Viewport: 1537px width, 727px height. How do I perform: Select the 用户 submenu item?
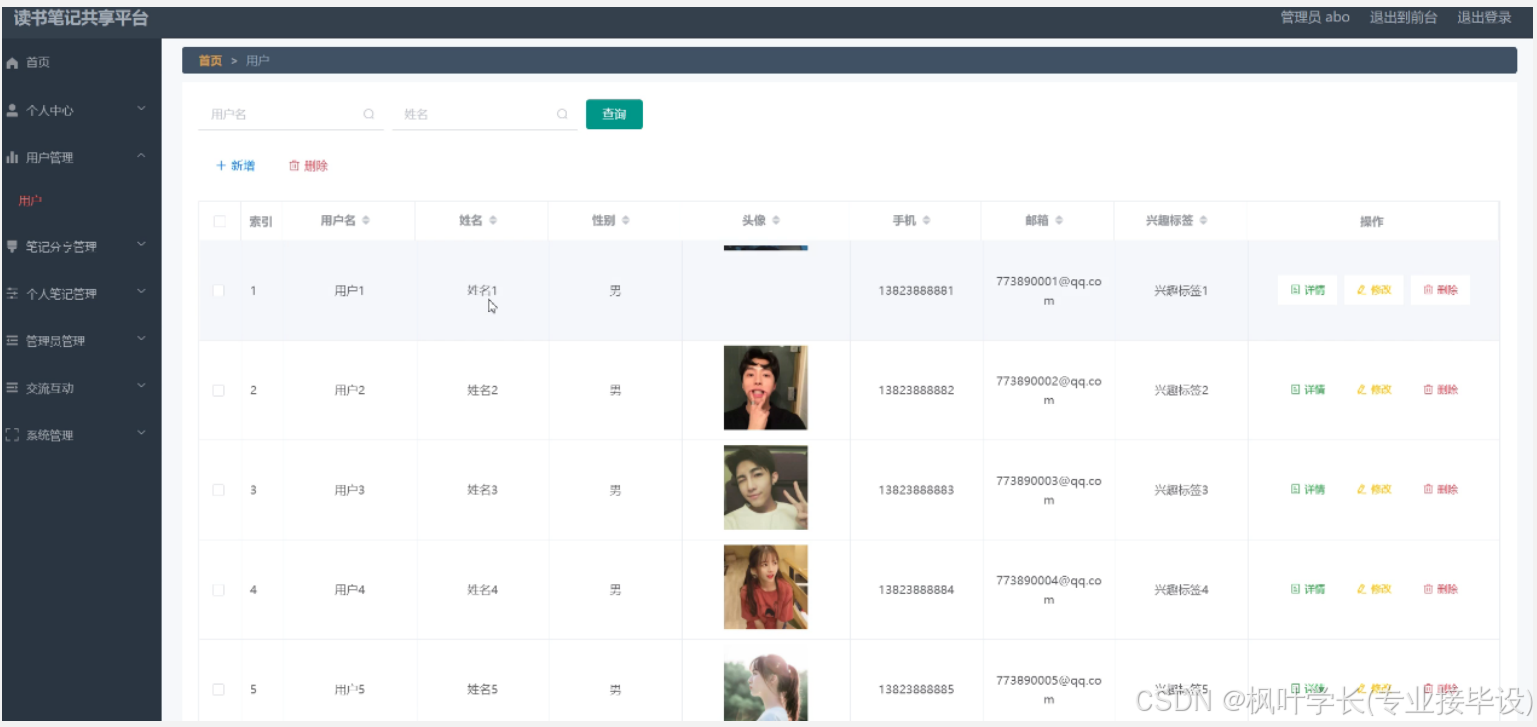[x=81, y=201]
